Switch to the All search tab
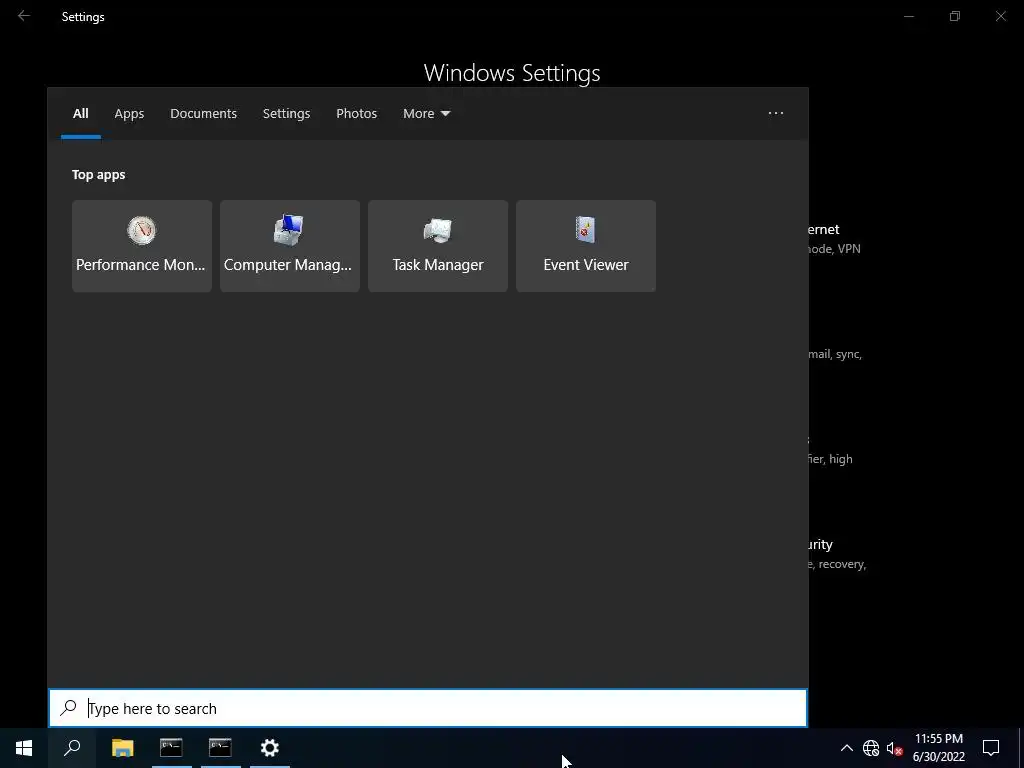The width and height of the screenshot is (1024, 768). pyautogui.click(x=80, y=114)
